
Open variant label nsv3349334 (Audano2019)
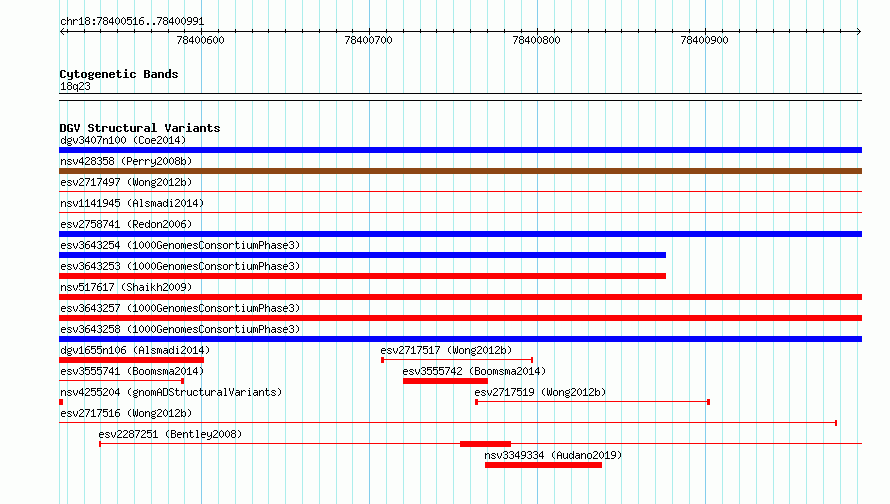click(553, 455)
